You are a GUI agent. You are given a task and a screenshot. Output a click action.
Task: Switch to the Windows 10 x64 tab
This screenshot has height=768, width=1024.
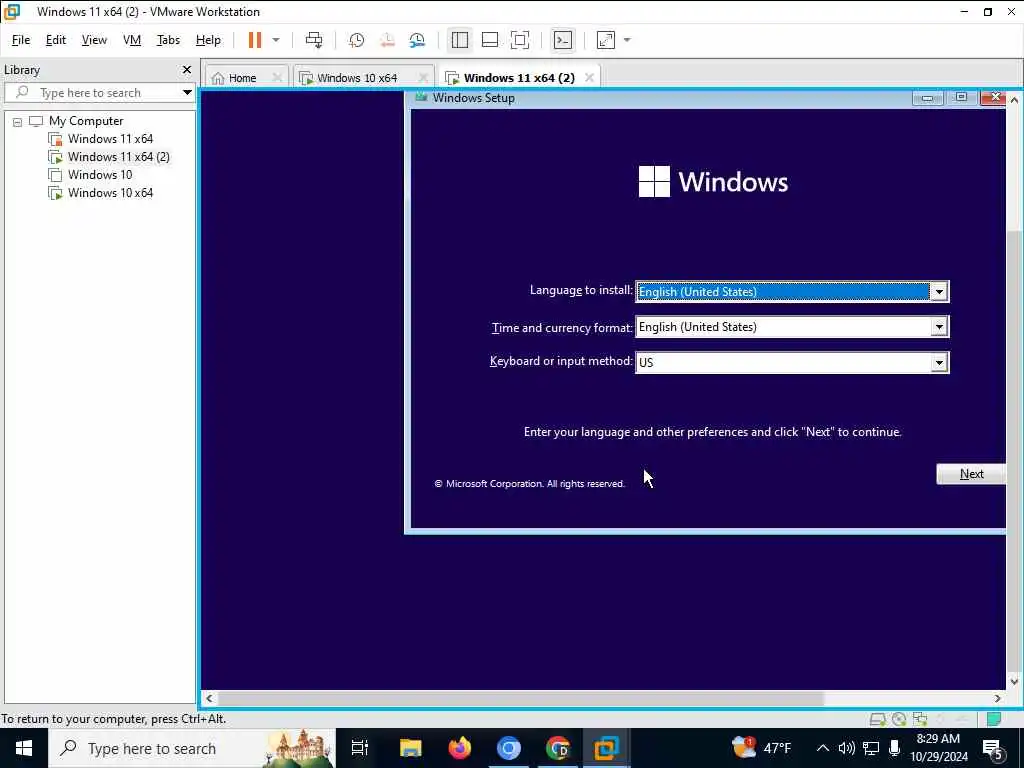tap(357, 78)
